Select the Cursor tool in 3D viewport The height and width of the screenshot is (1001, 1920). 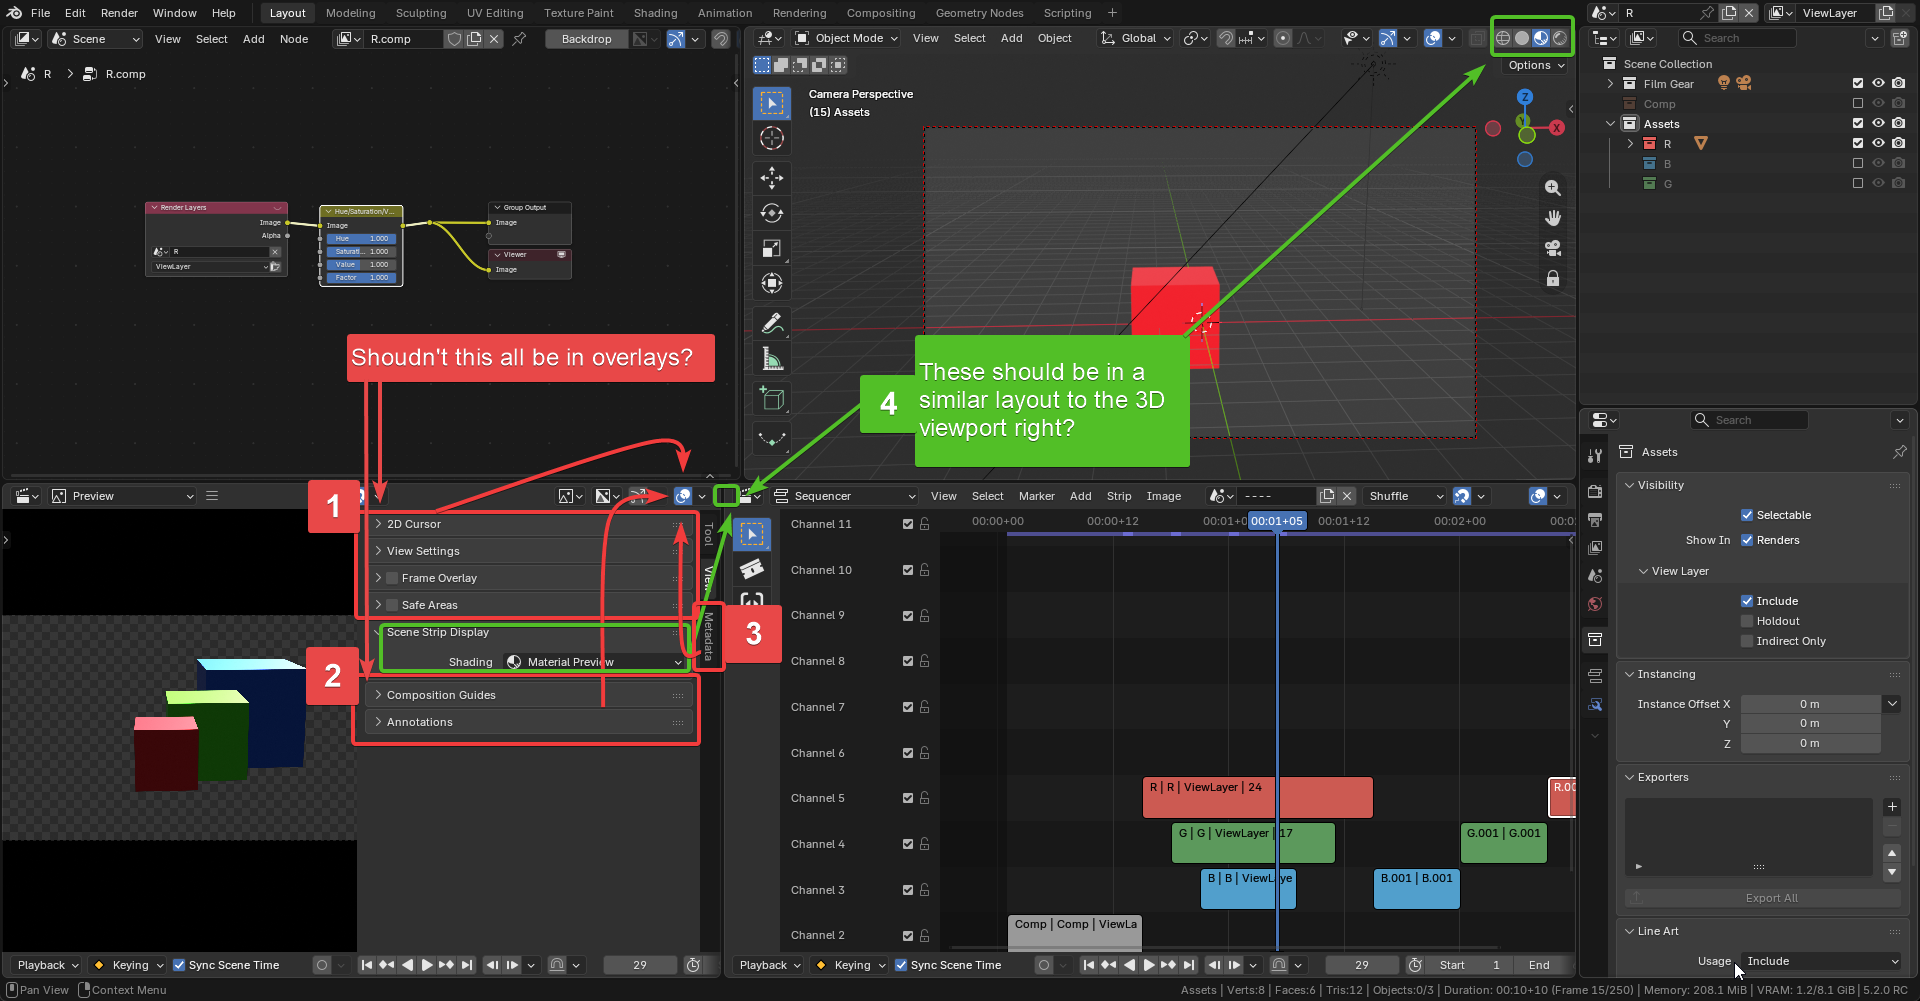772,138
